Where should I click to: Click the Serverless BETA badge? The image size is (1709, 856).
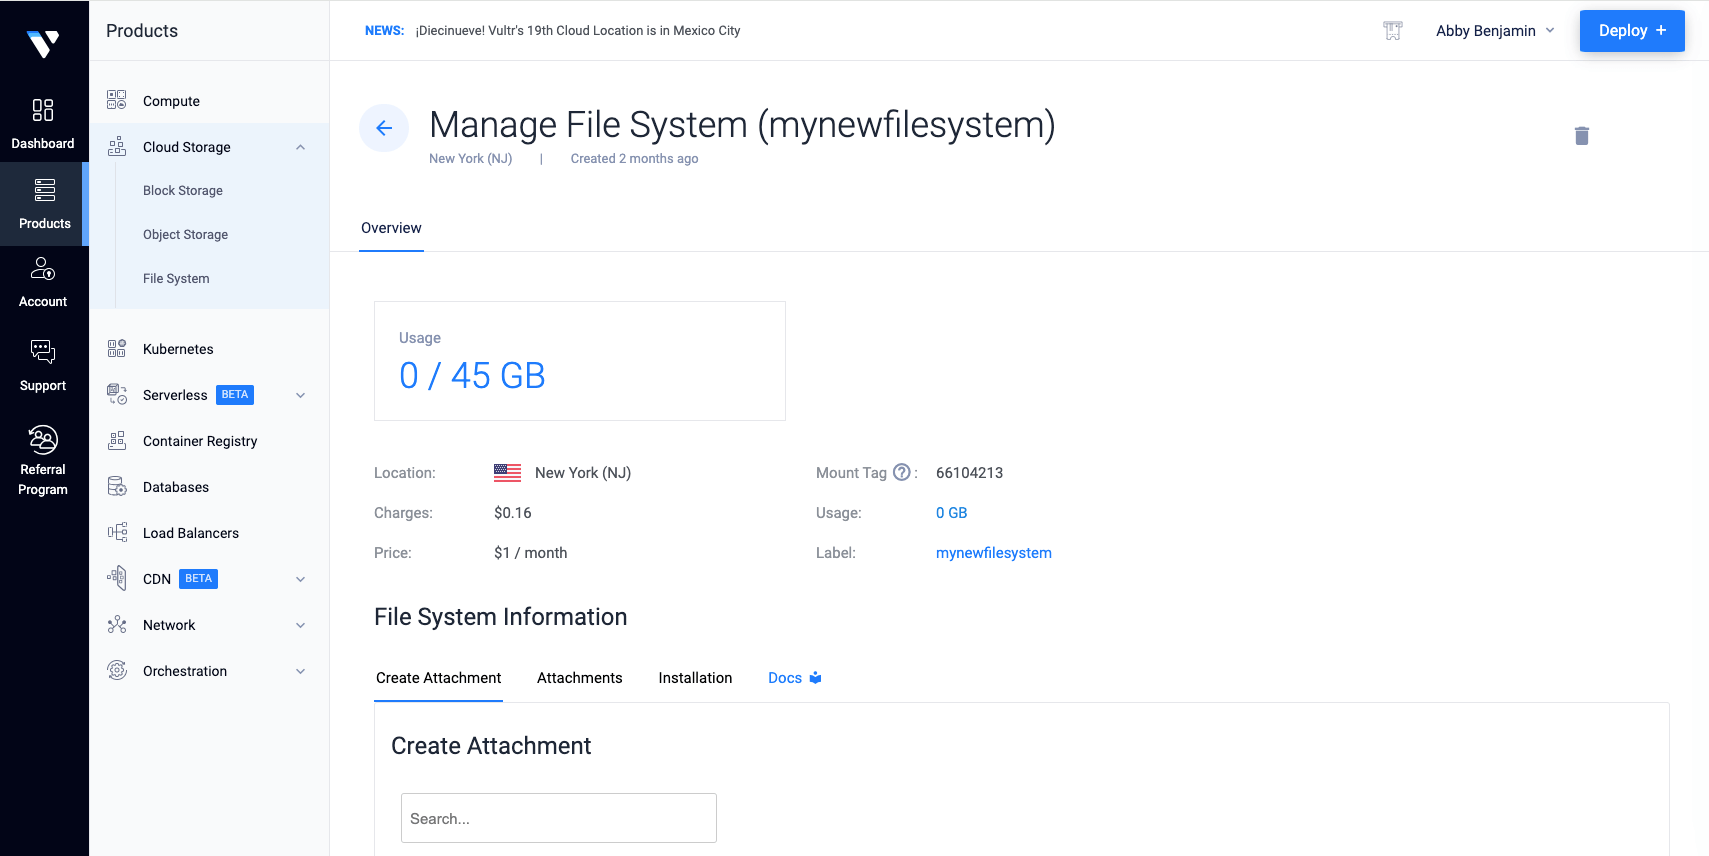[x=235, y=395]
